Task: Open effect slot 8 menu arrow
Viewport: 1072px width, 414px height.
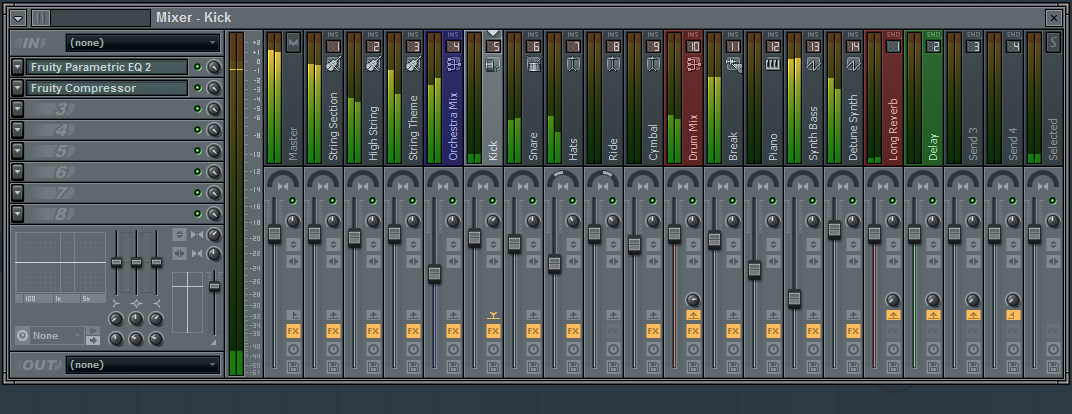Action: click(18, 214)
